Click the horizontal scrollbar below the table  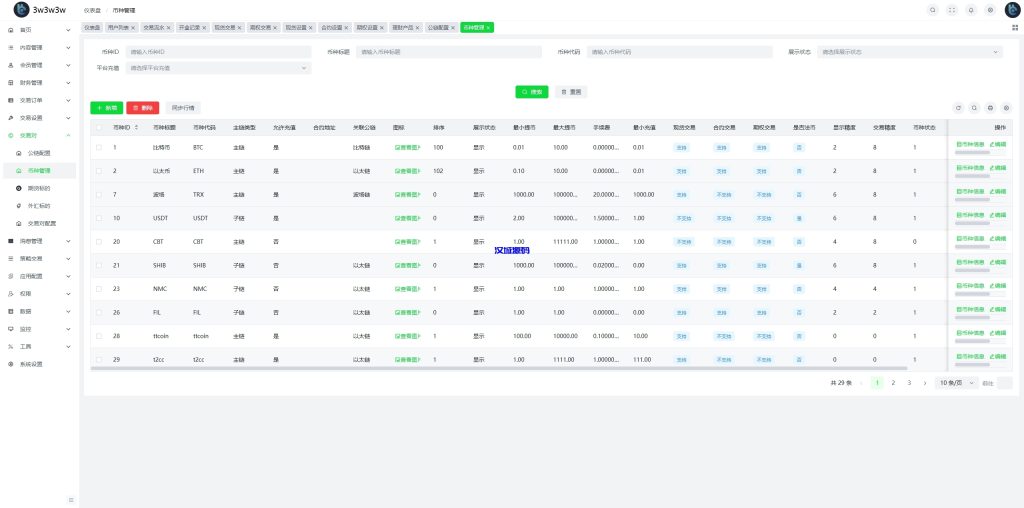pos(400,368)
